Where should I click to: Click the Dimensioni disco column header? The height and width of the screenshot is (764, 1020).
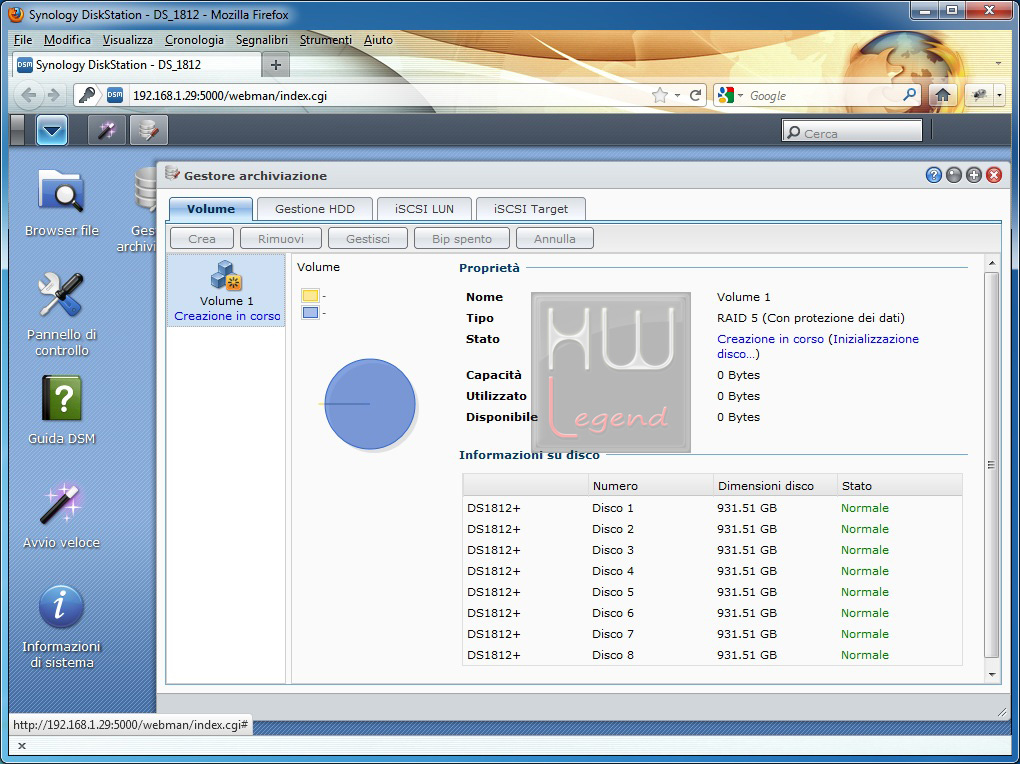click(775, 485)
